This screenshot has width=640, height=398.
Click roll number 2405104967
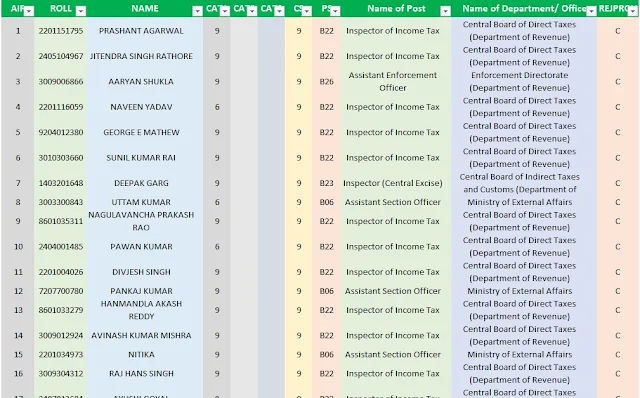pos(61,56)
